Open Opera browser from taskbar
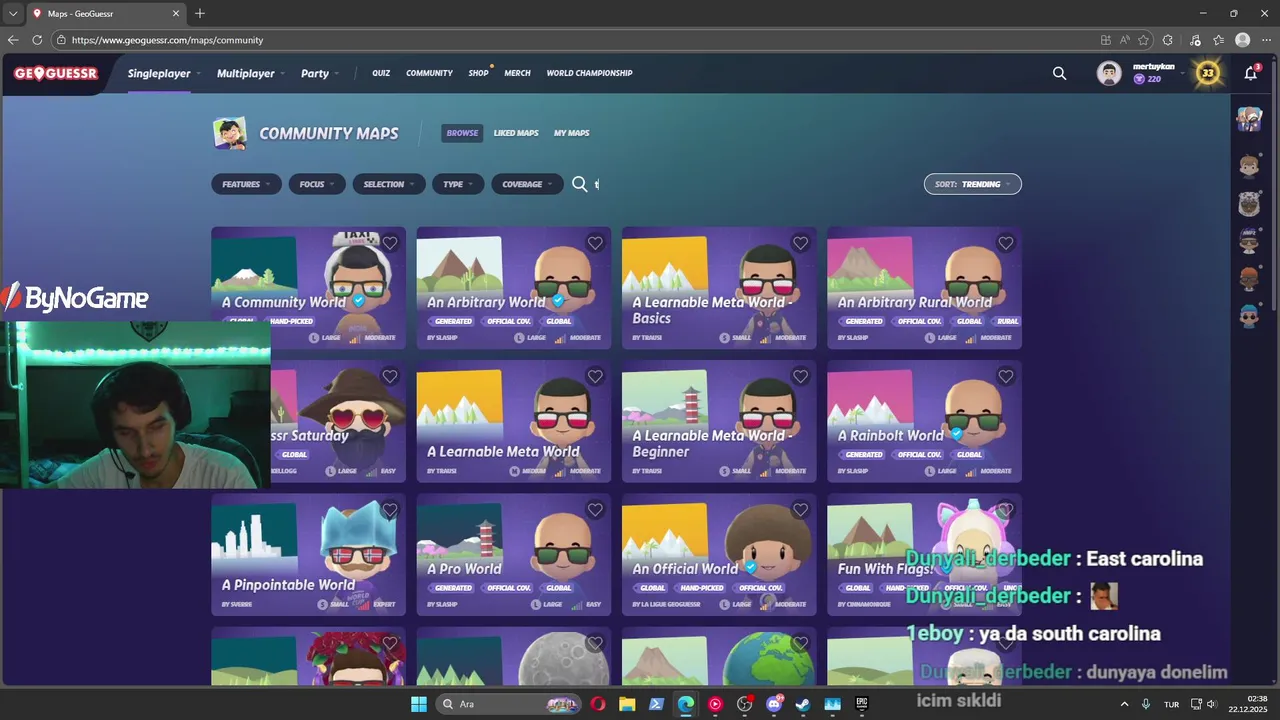The image size is (1280, 720). pyautogui.click(x=598, y=704)
